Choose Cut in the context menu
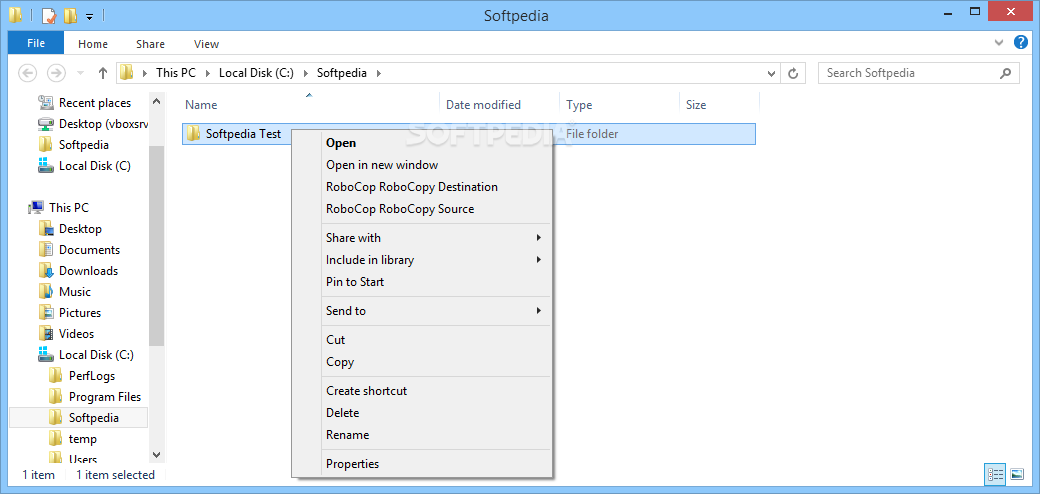1040x494 pixels. tap(336, 340)
